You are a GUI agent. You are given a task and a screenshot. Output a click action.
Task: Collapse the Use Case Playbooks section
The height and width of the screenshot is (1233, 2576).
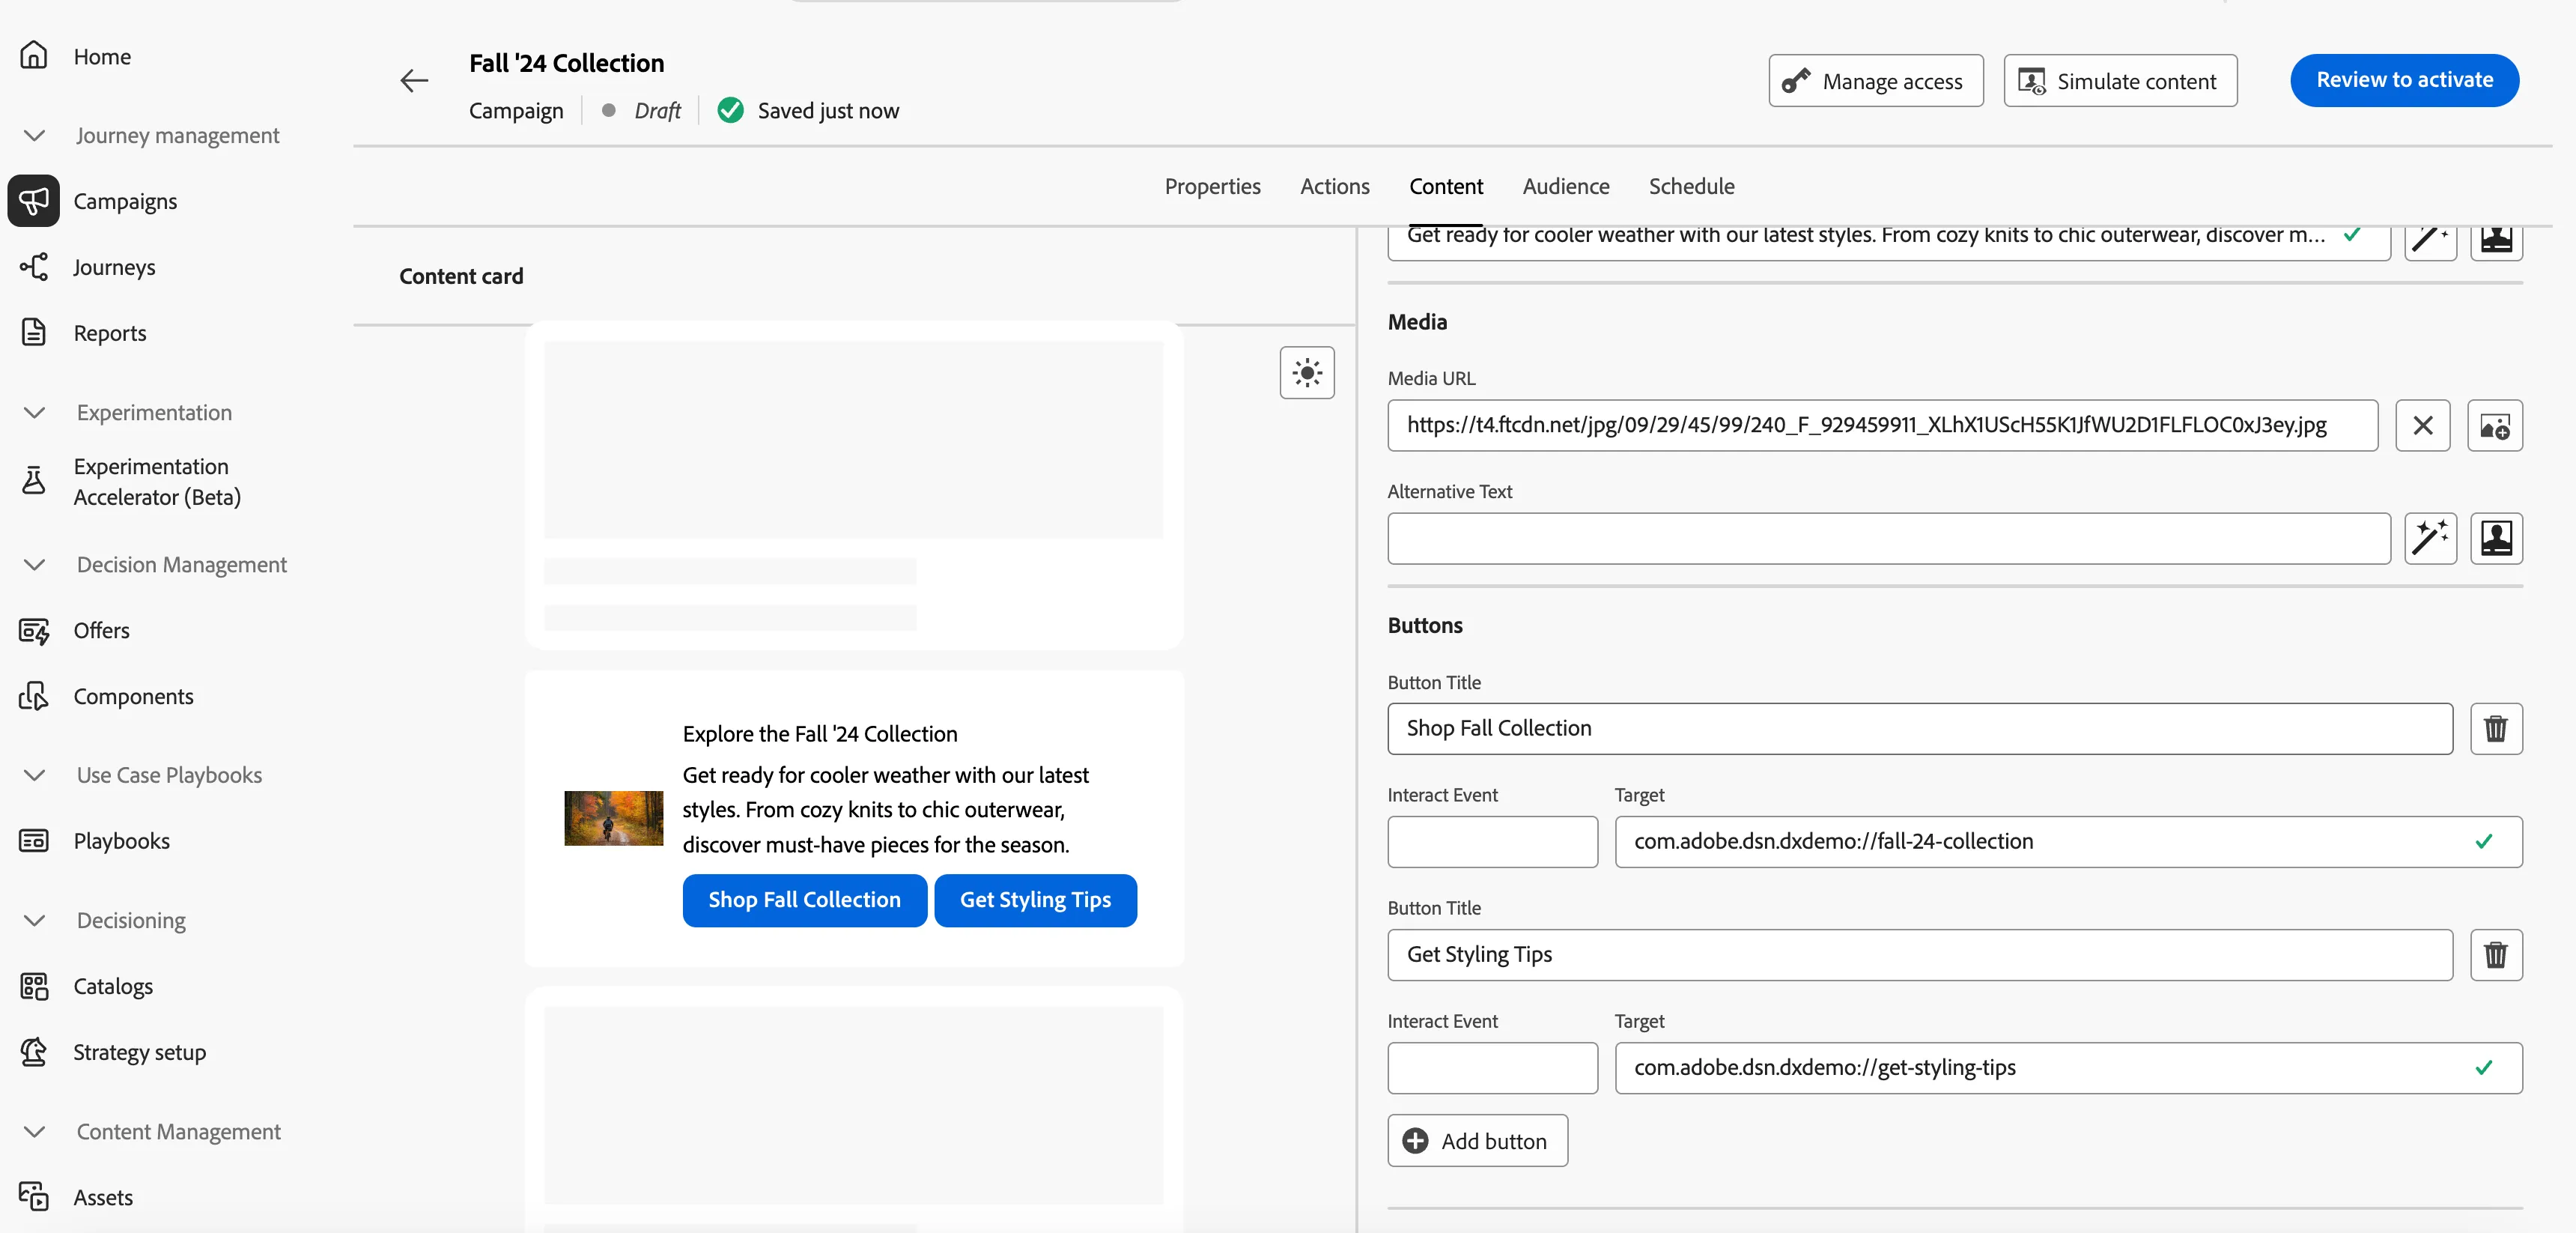[x=34, y=775]
